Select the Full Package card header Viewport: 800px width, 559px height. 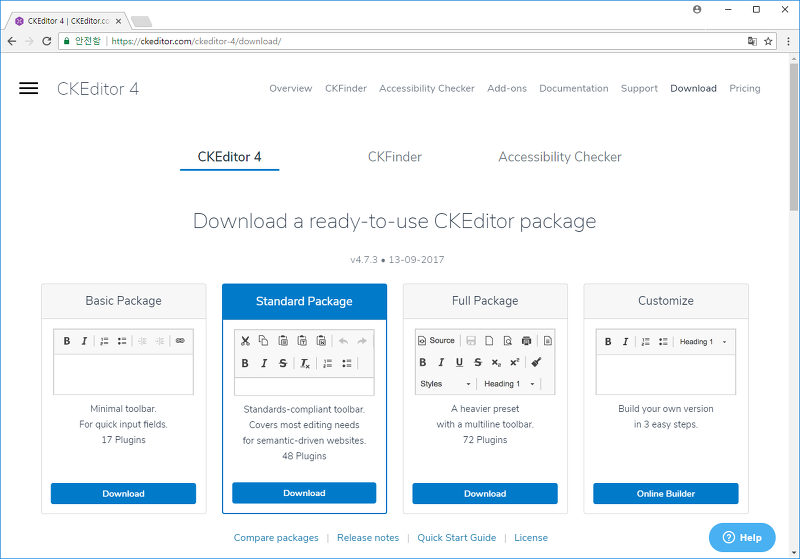tap(485, 301)
